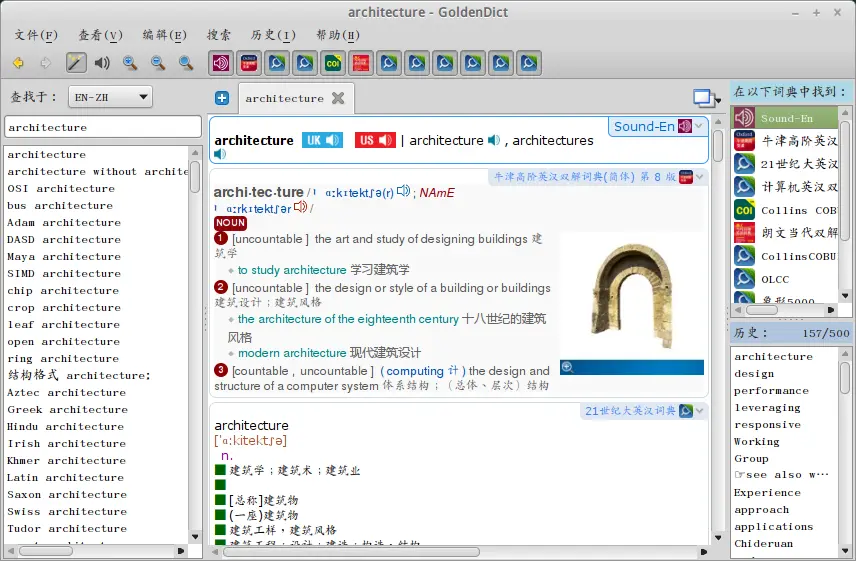Open the tab list dropdown icon
Image resolution: width=856 pixels, height=561 pixels.
[x=706, y=98]
